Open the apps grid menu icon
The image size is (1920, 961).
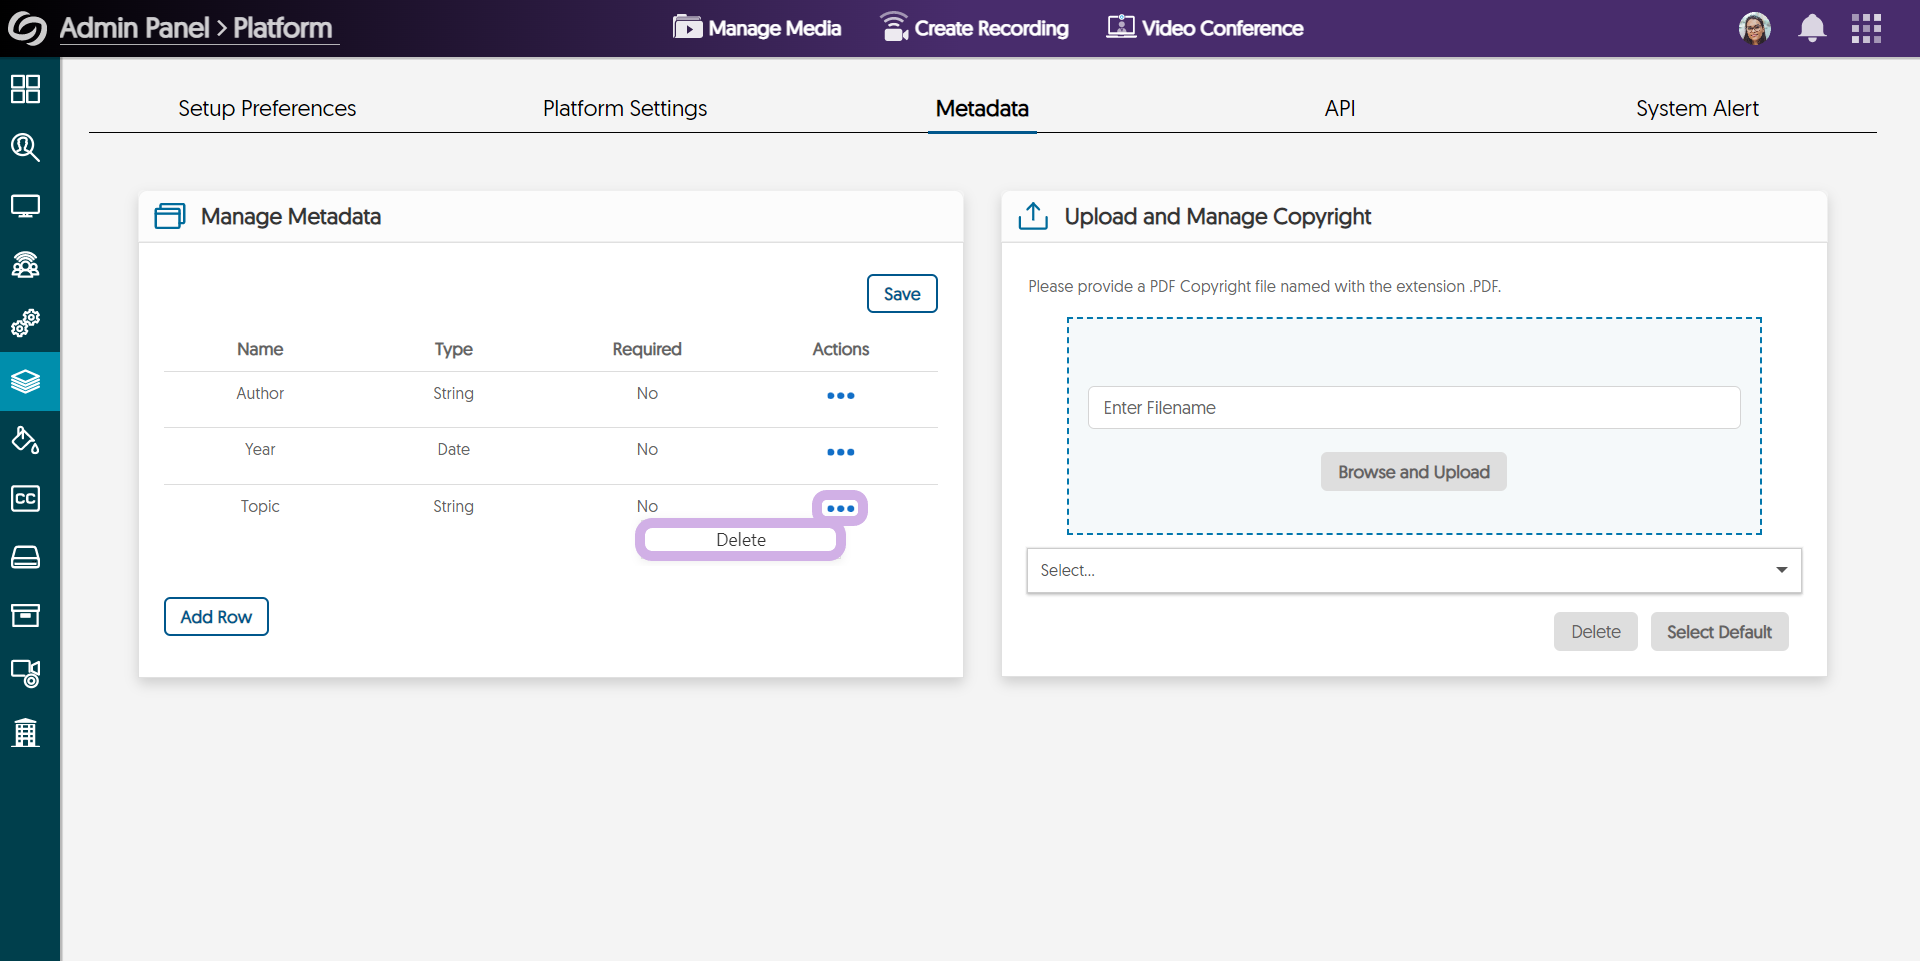1866,28
